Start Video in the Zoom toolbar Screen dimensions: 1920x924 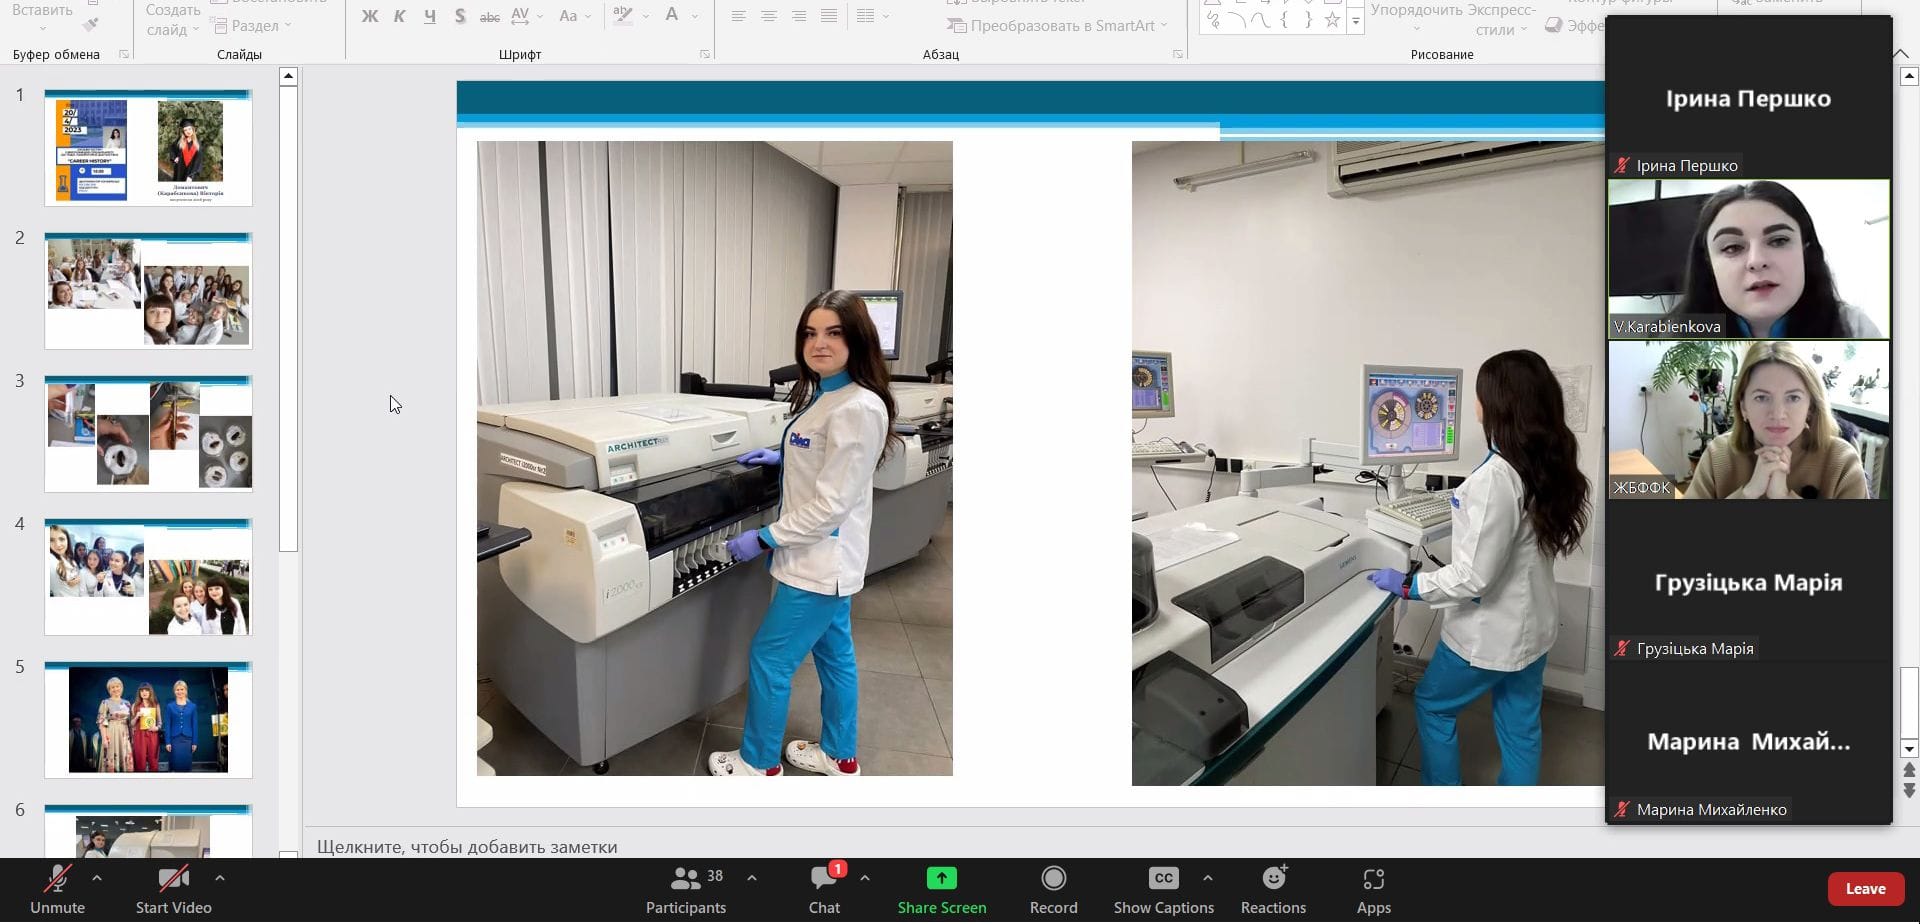173,889
